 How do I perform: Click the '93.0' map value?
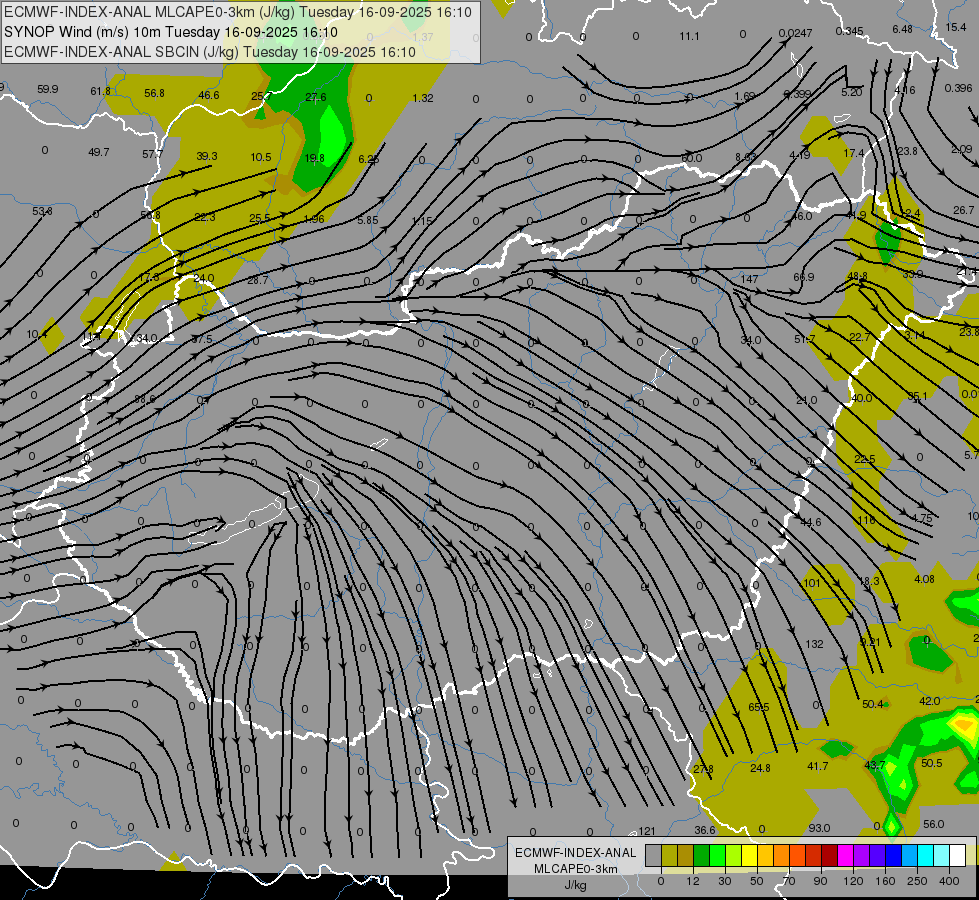819,828
